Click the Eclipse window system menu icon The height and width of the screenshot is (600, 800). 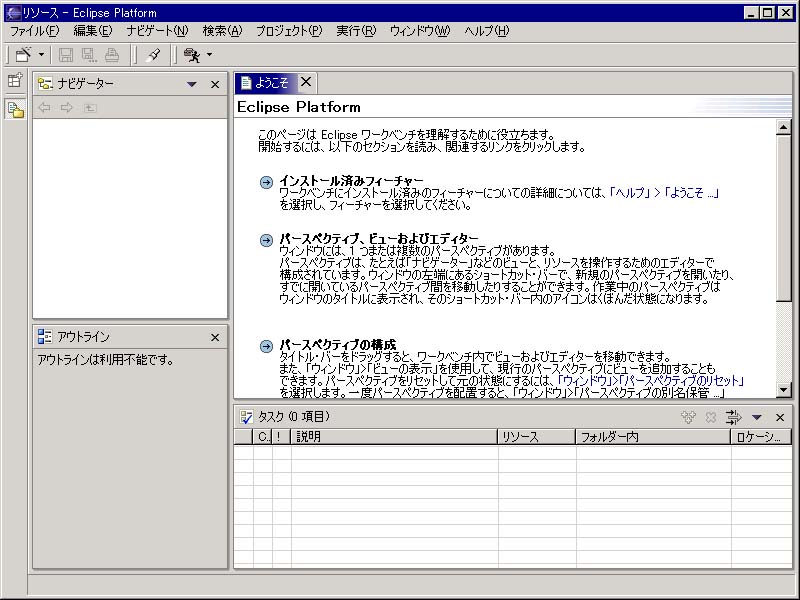pos(14,12)
